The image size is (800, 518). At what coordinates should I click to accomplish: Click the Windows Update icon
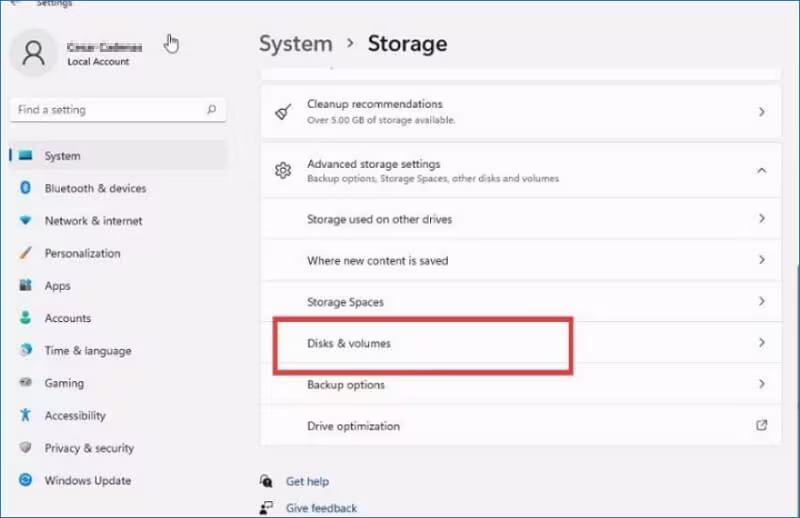click(25, 481)
